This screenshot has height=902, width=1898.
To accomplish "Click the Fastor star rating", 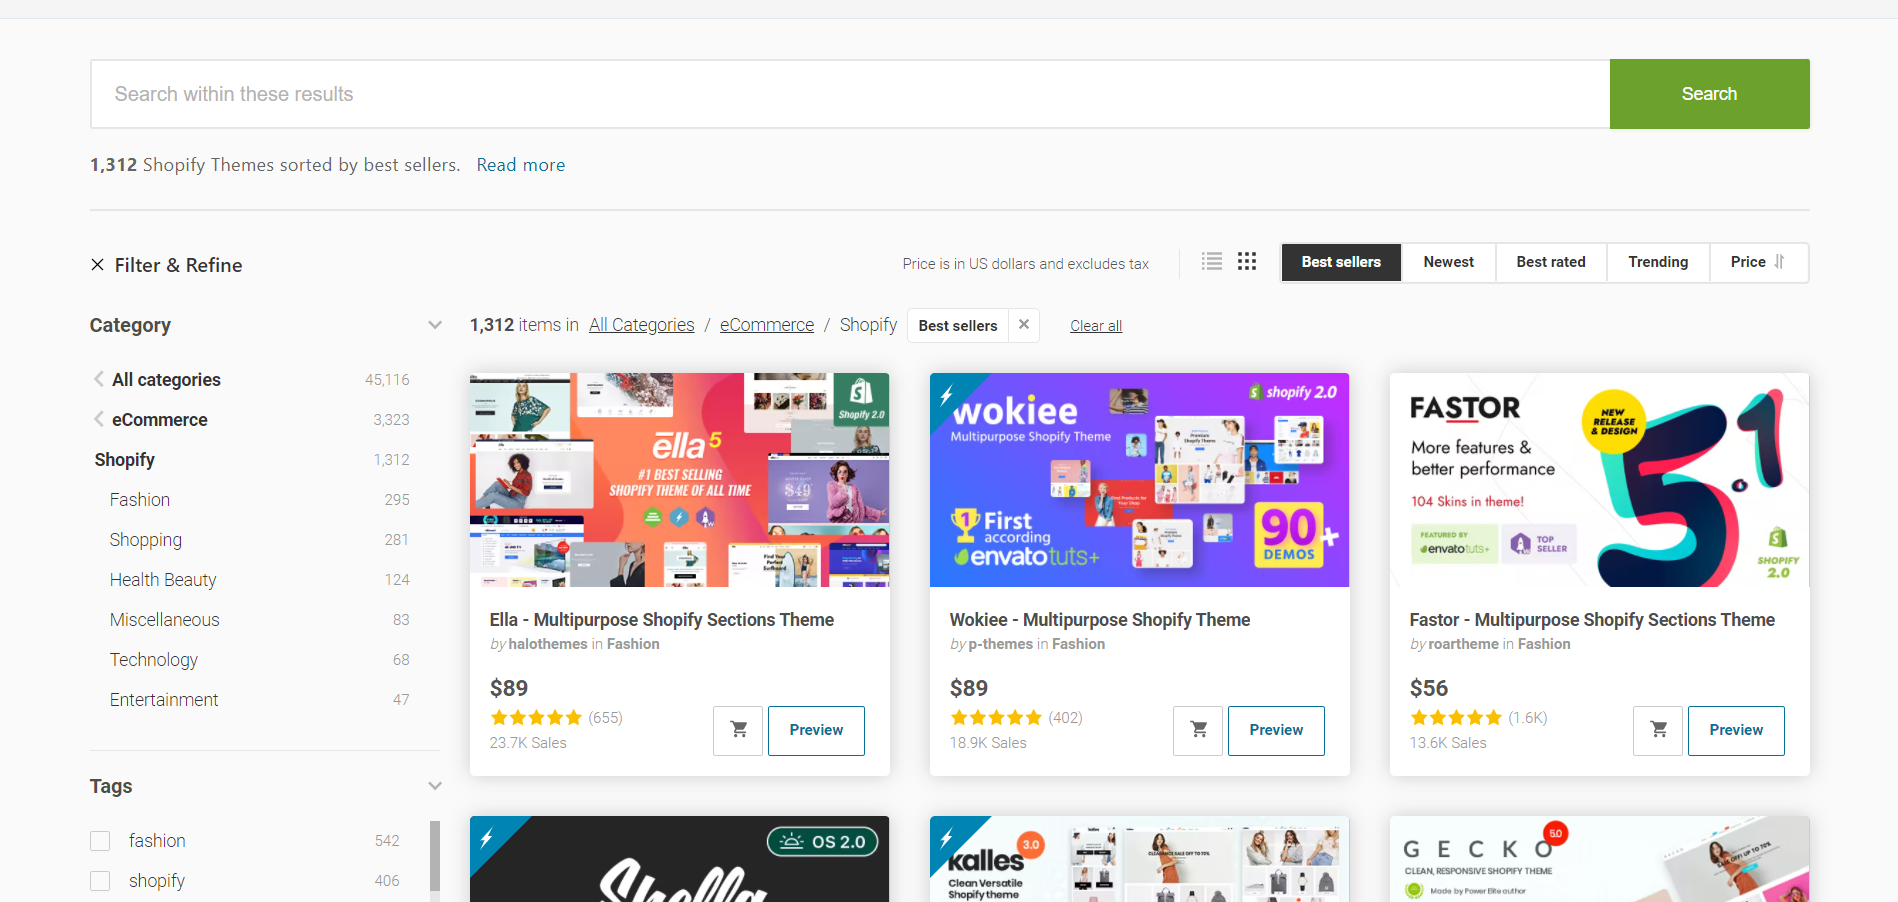I will click(x=1456, y=718).
